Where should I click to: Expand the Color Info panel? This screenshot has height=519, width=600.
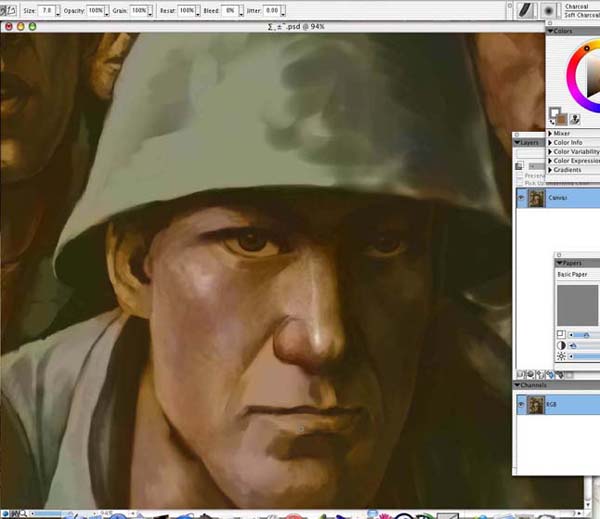click(x=550, y=142)
